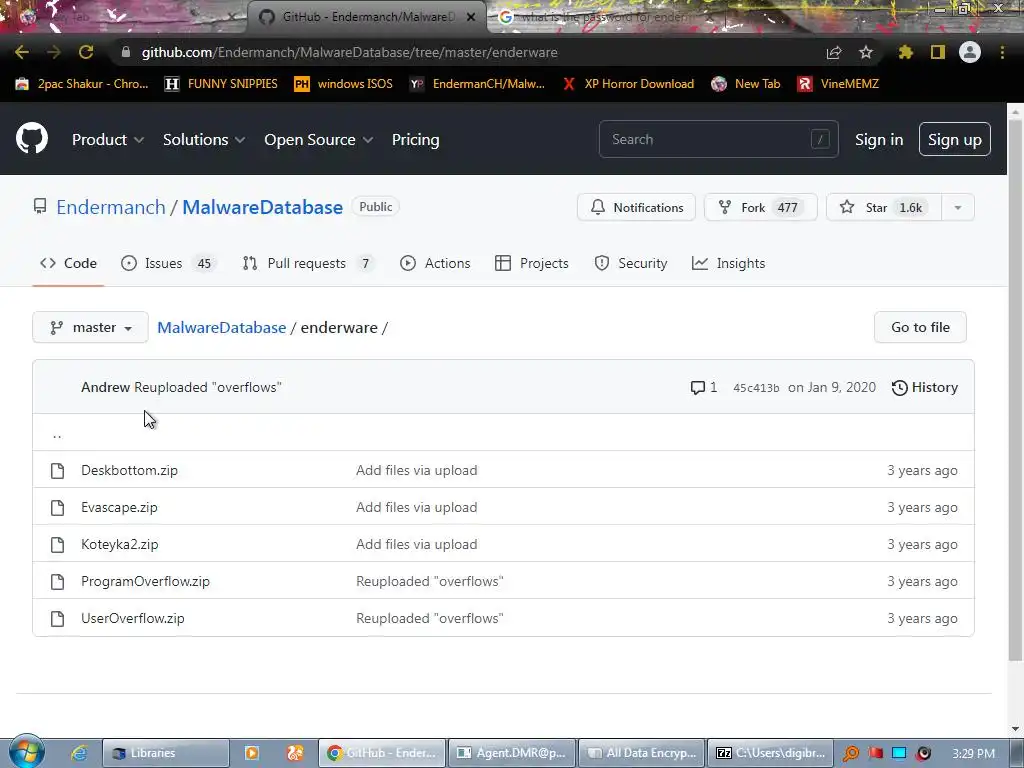The width and height of the screenshot is (1024, 768).
Task: Expand the Open Source menu
Action: 319,140
